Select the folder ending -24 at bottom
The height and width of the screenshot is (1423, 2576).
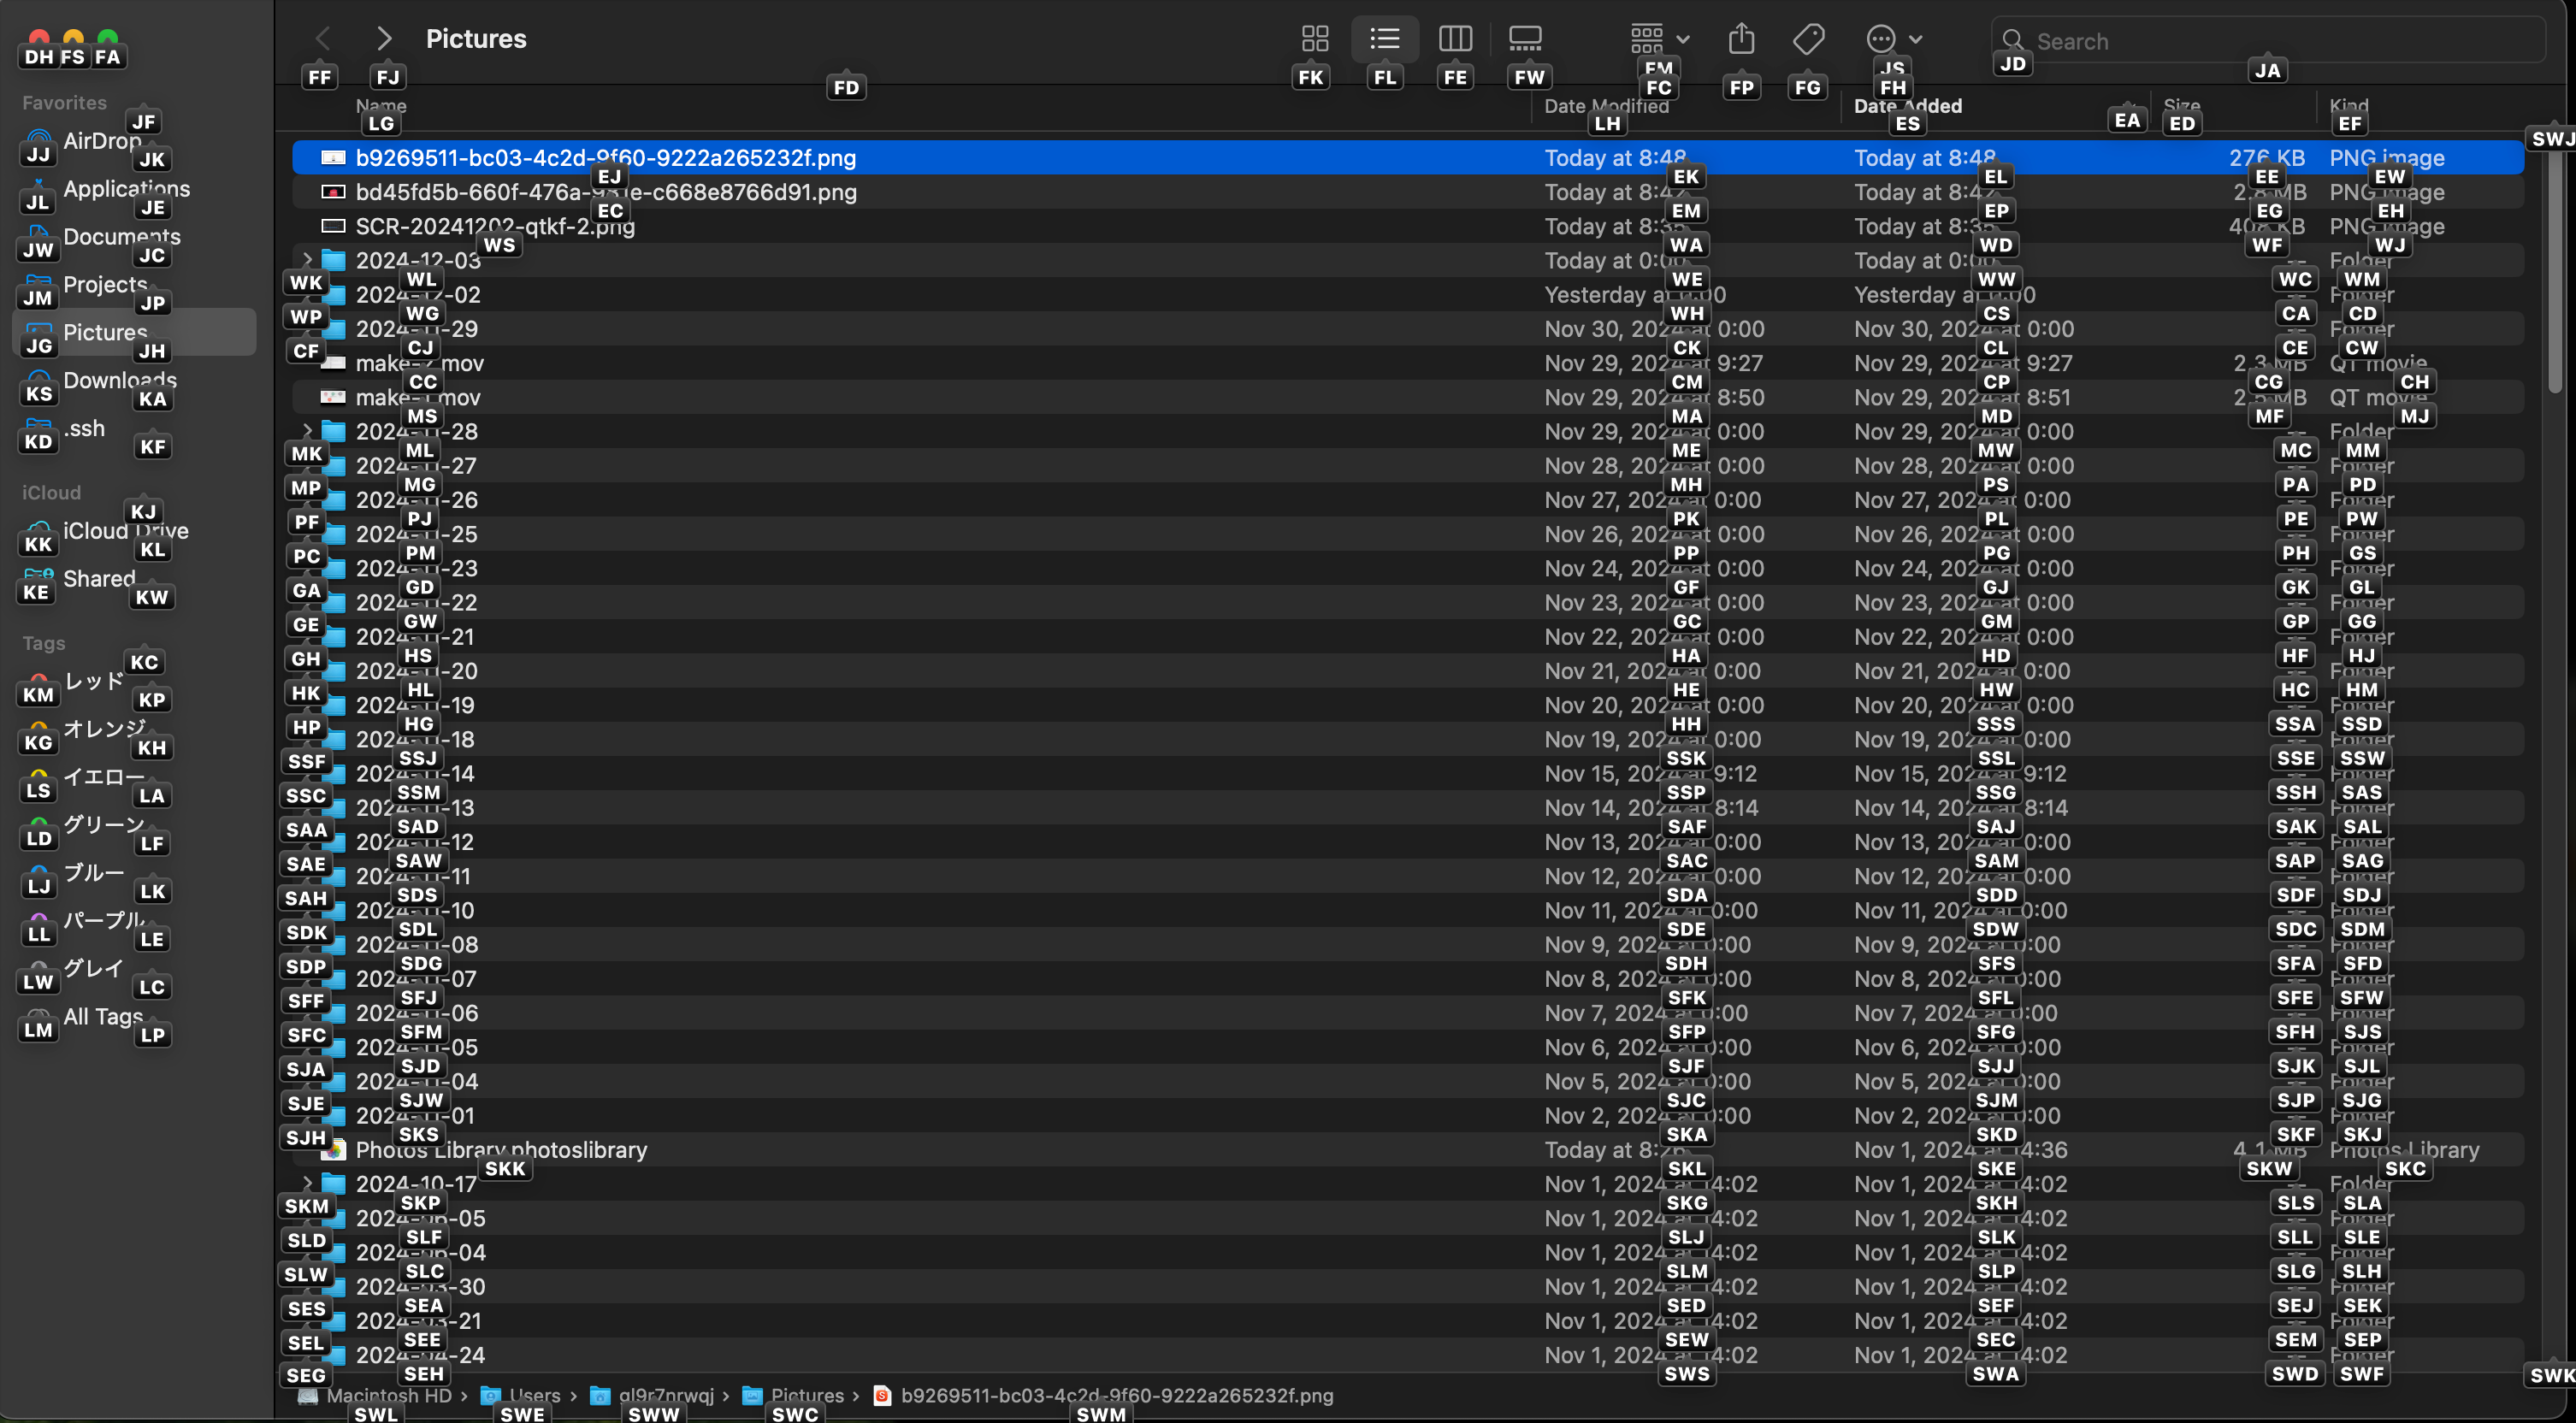[x=1408, y=1354]
